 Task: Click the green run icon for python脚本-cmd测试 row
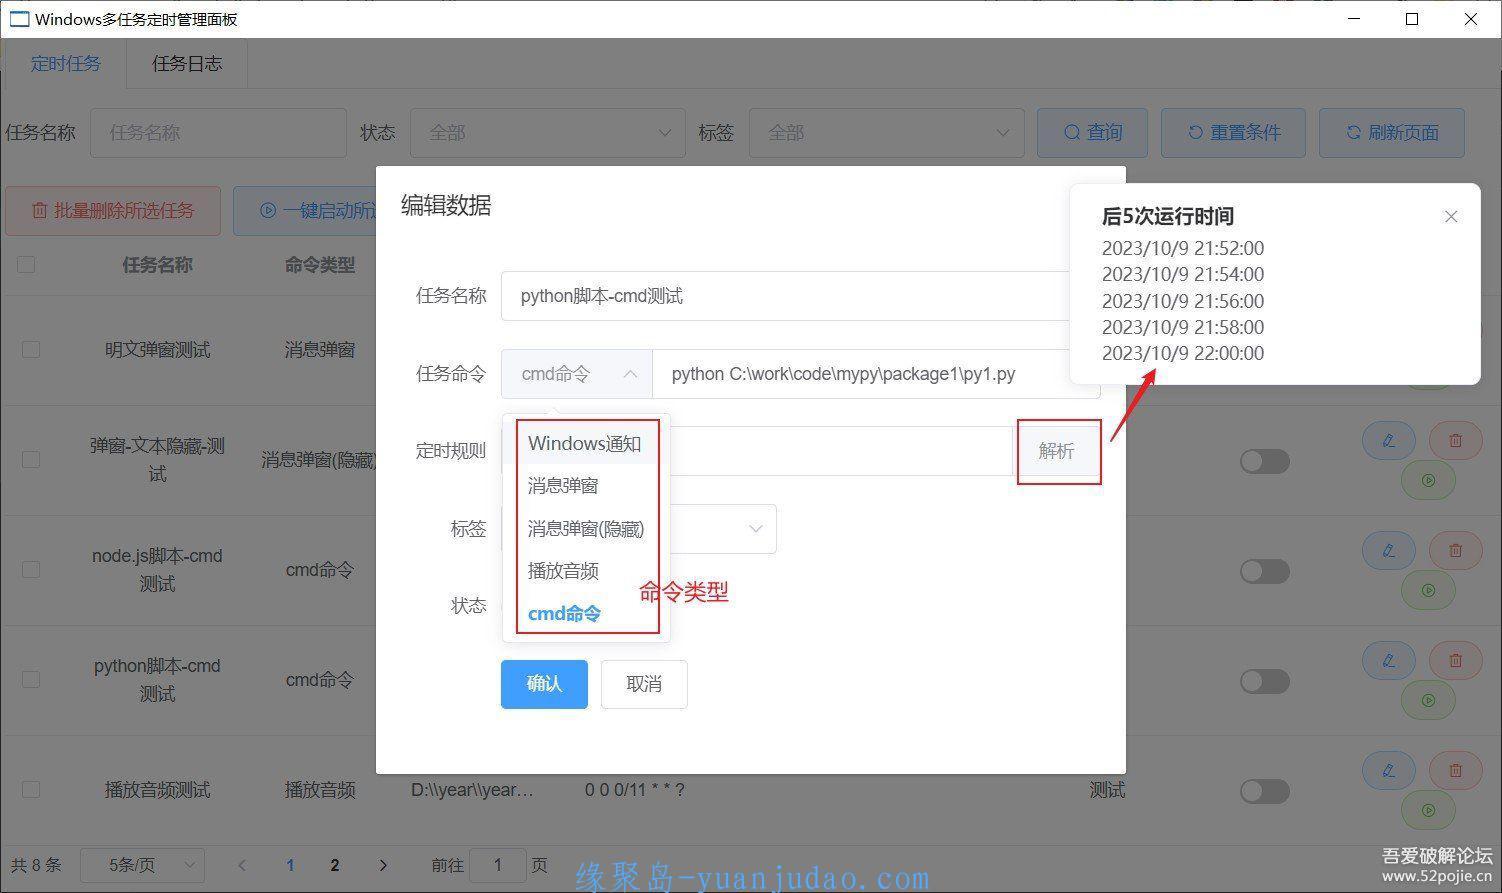click(1428, 701)
